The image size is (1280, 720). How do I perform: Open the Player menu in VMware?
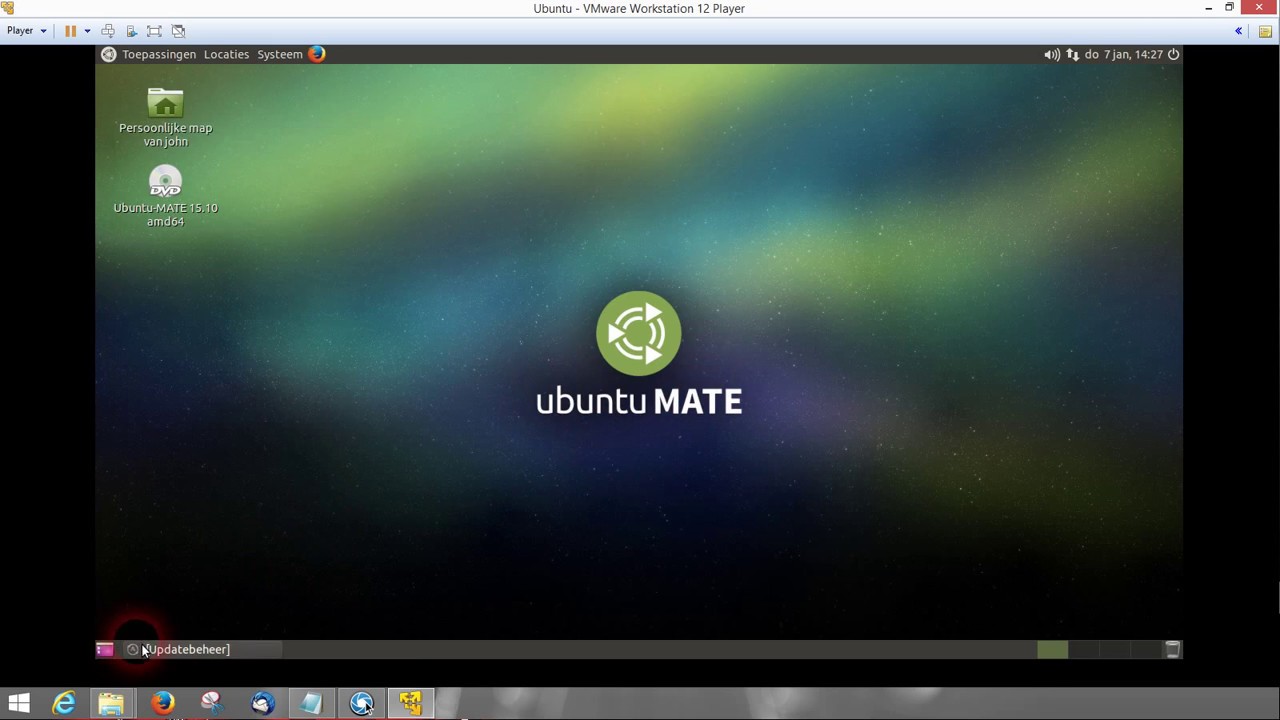[x=26, y=31]
